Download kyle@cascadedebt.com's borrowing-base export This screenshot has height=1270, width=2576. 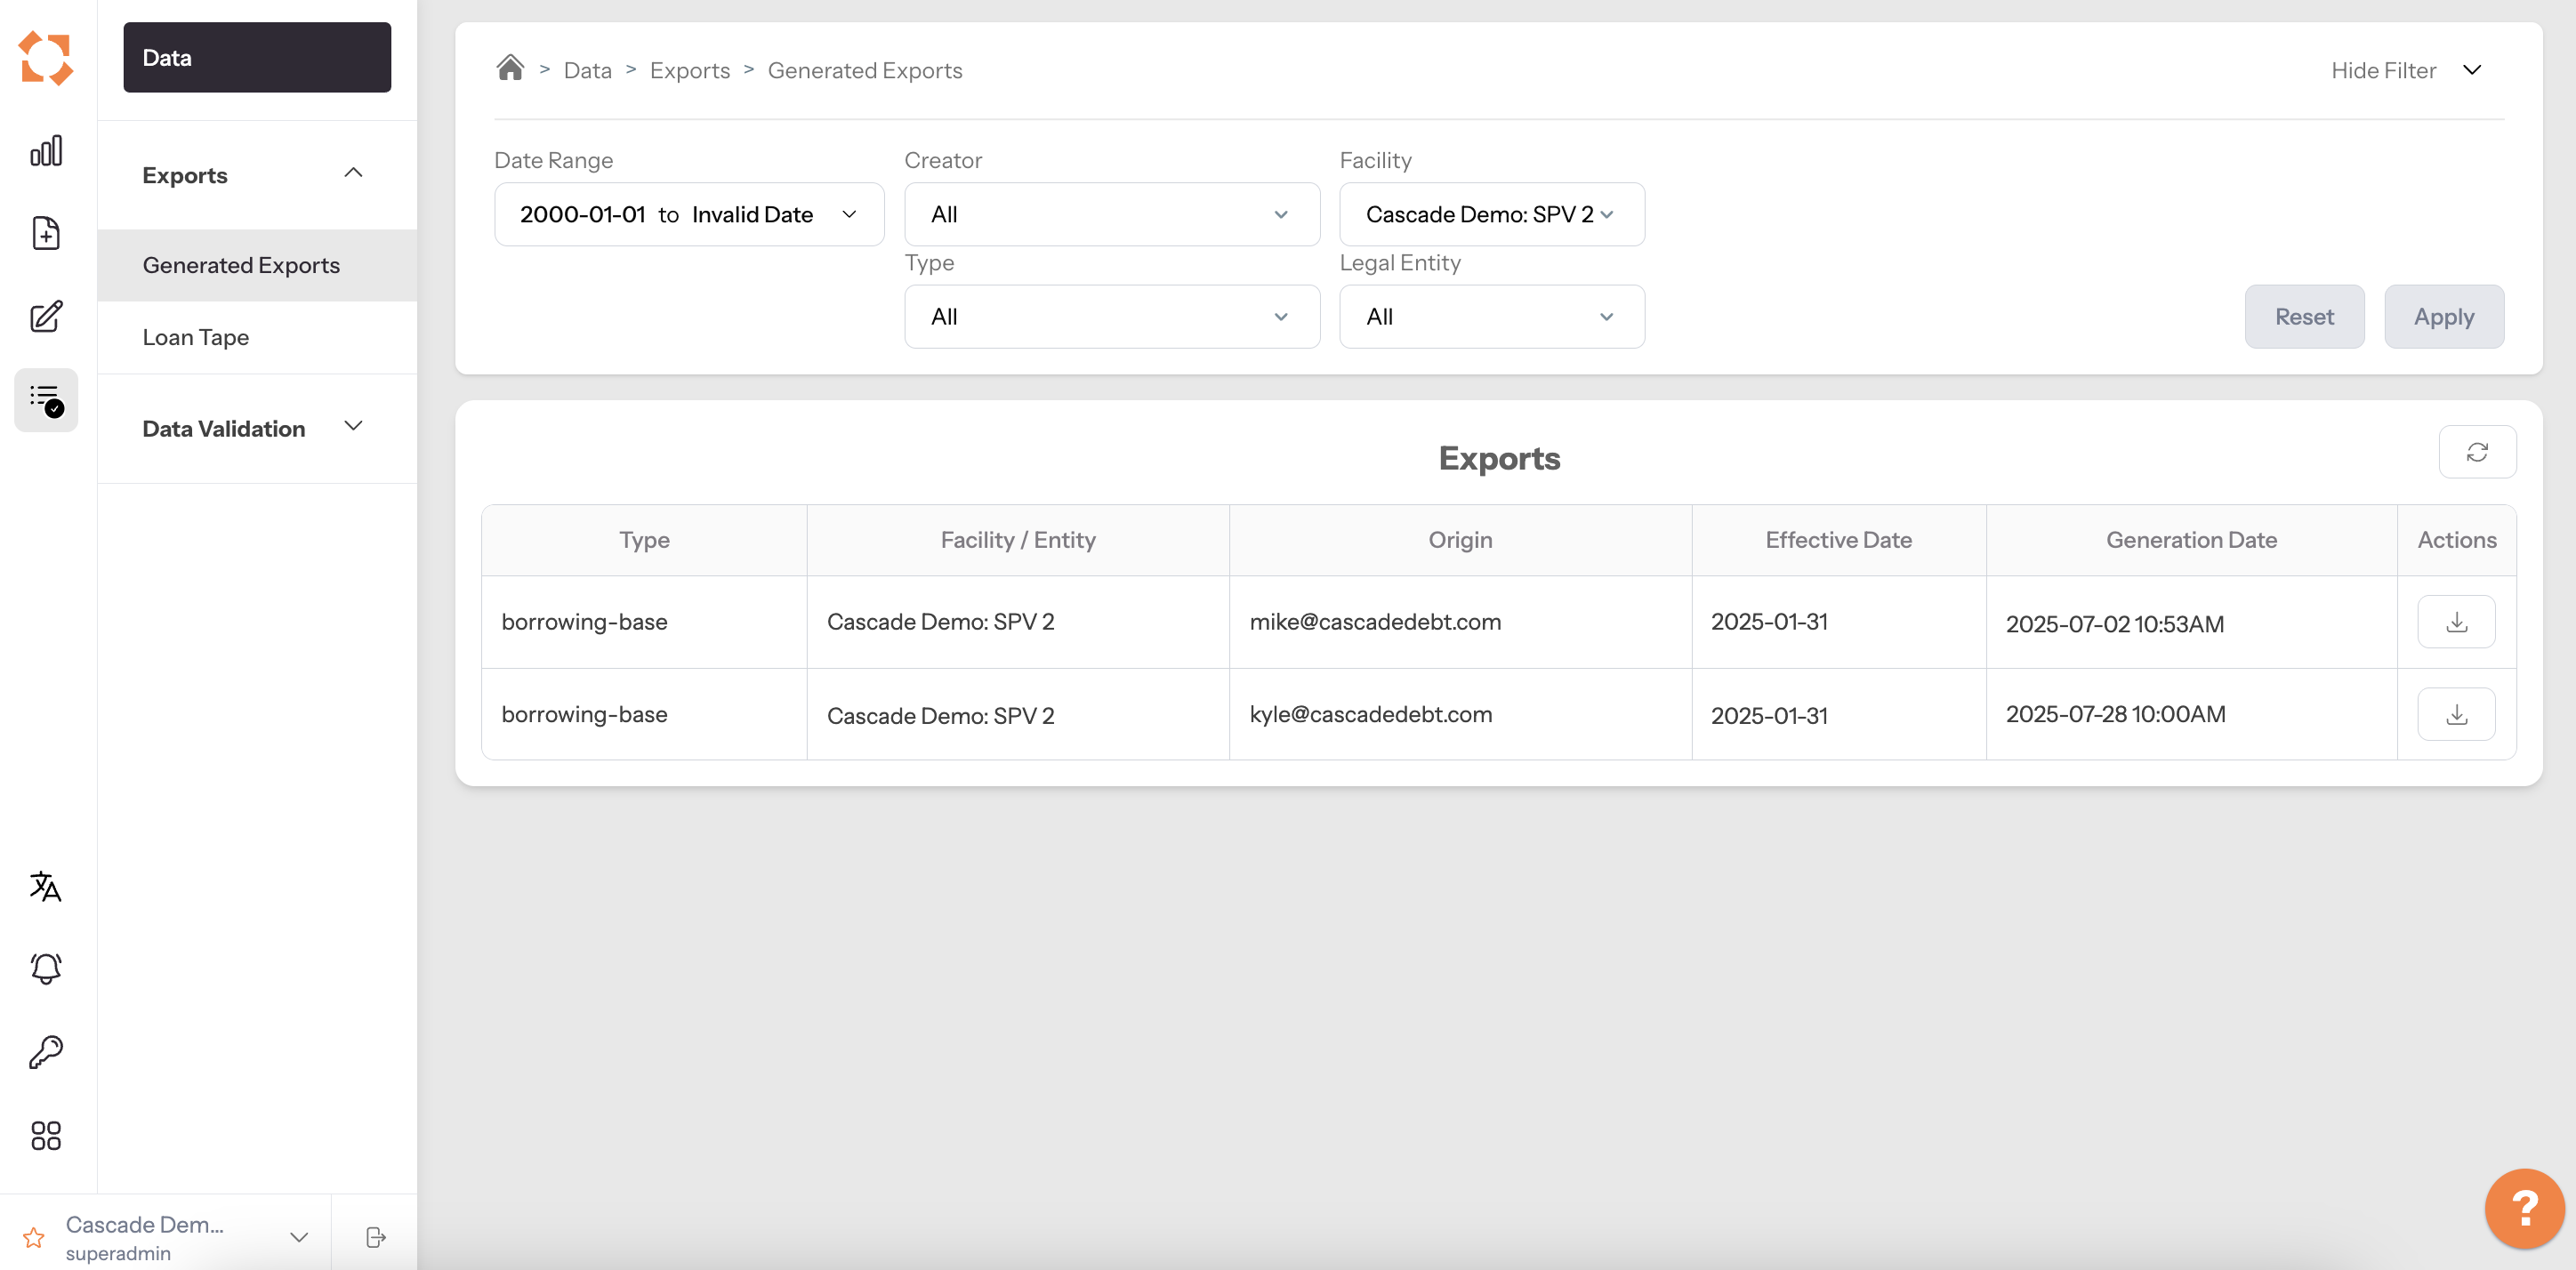pyautogui.click(x=2455, y=714)
